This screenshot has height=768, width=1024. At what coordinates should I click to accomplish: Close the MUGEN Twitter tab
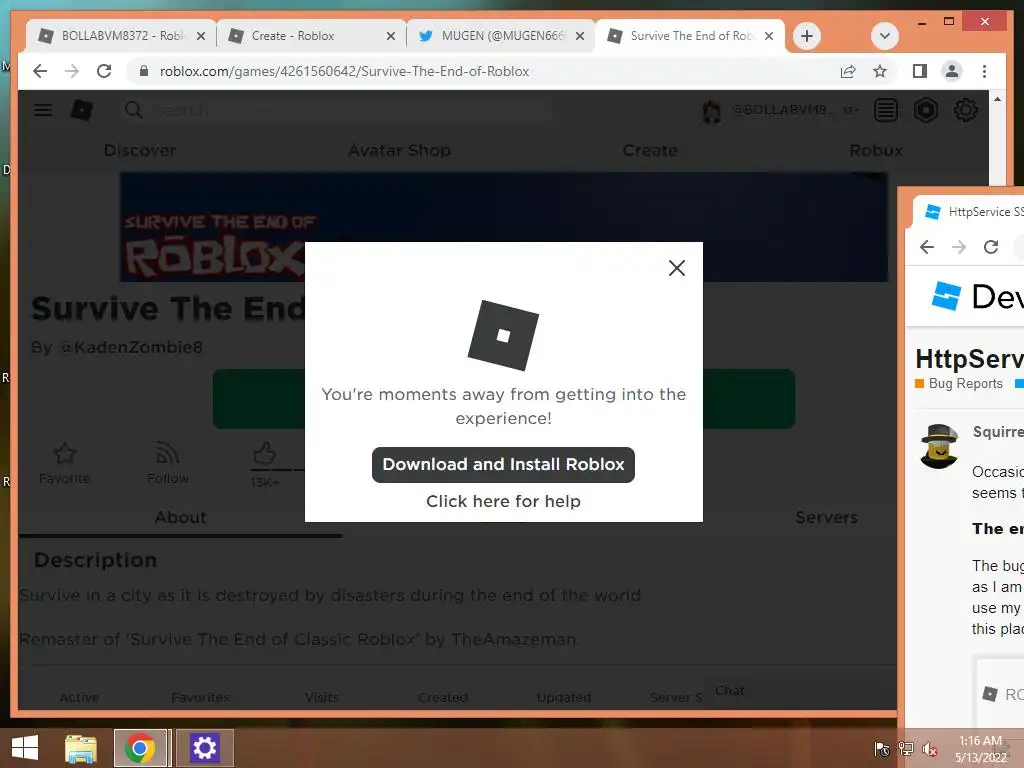pos(579,36)
